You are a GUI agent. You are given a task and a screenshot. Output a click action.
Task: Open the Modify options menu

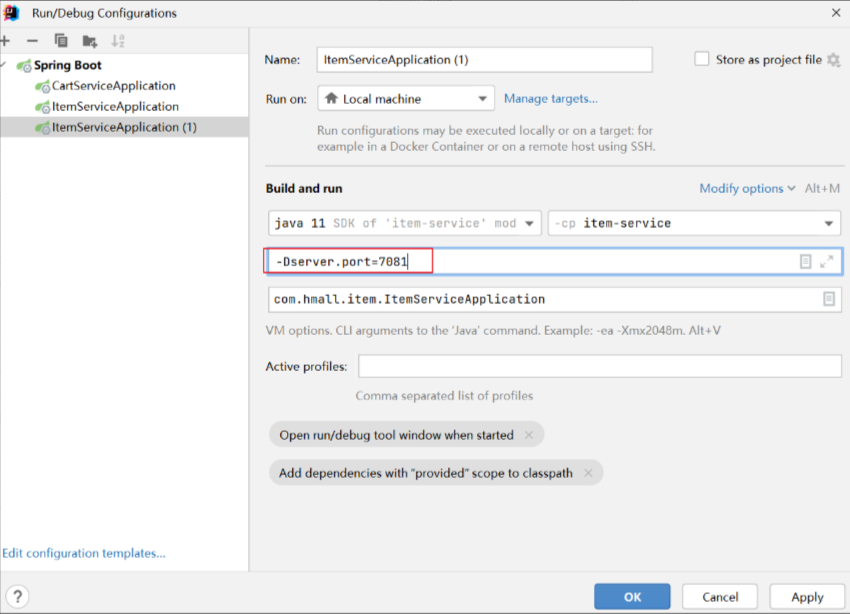point(747,188)
